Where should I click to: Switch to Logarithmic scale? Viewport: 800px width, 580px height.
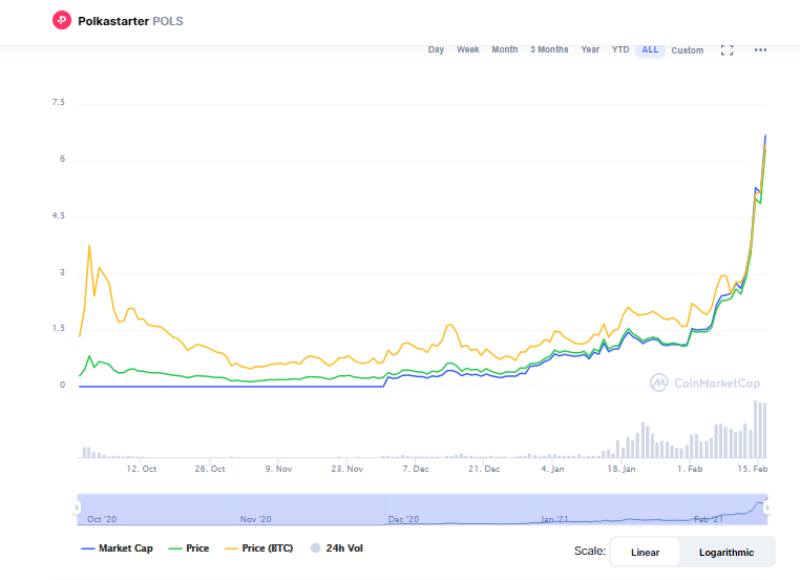click(x=726, y=552)
